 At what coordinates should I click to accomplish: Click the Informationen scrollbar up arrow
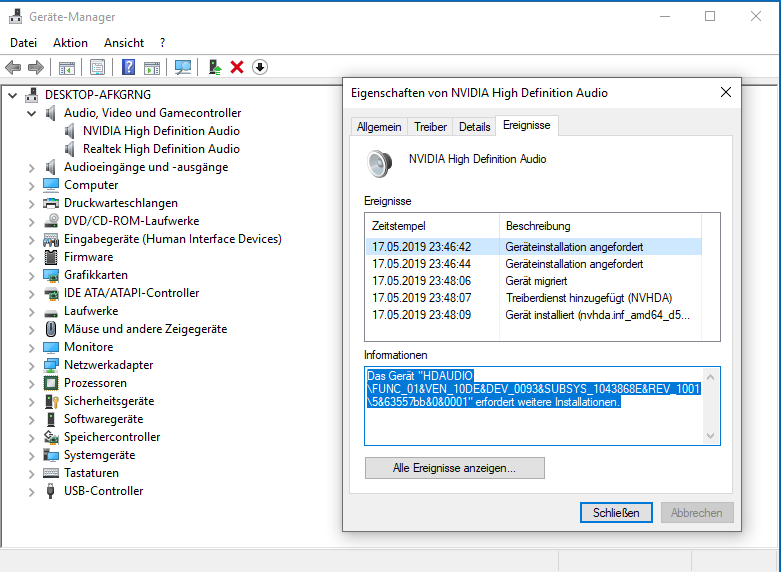(711, 377)
